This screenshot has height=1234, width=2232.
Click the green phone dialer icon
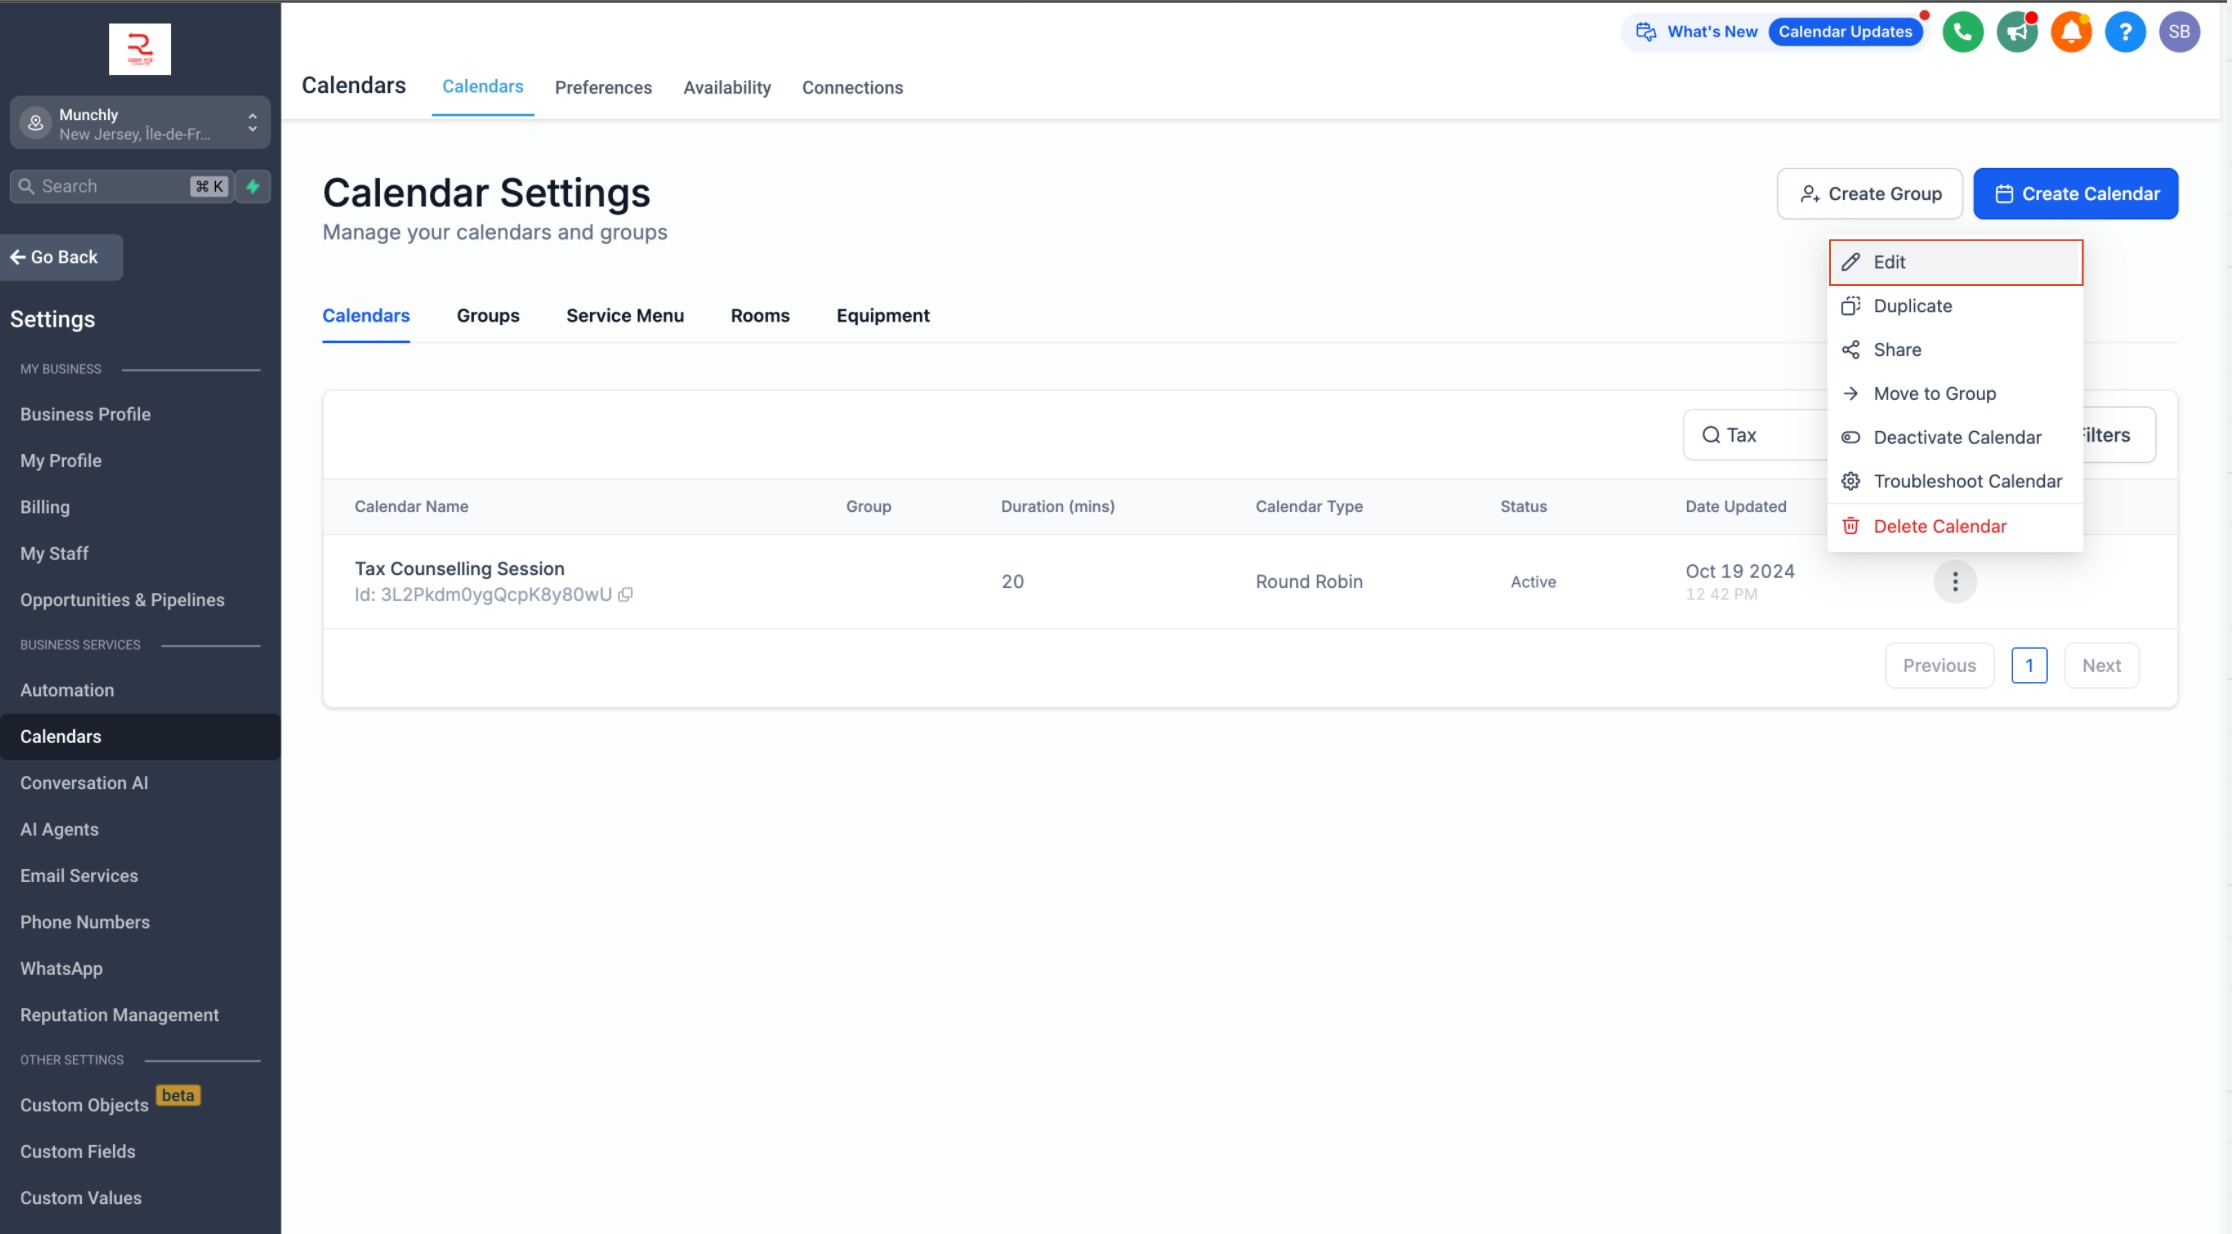[x=1962, y=32]
